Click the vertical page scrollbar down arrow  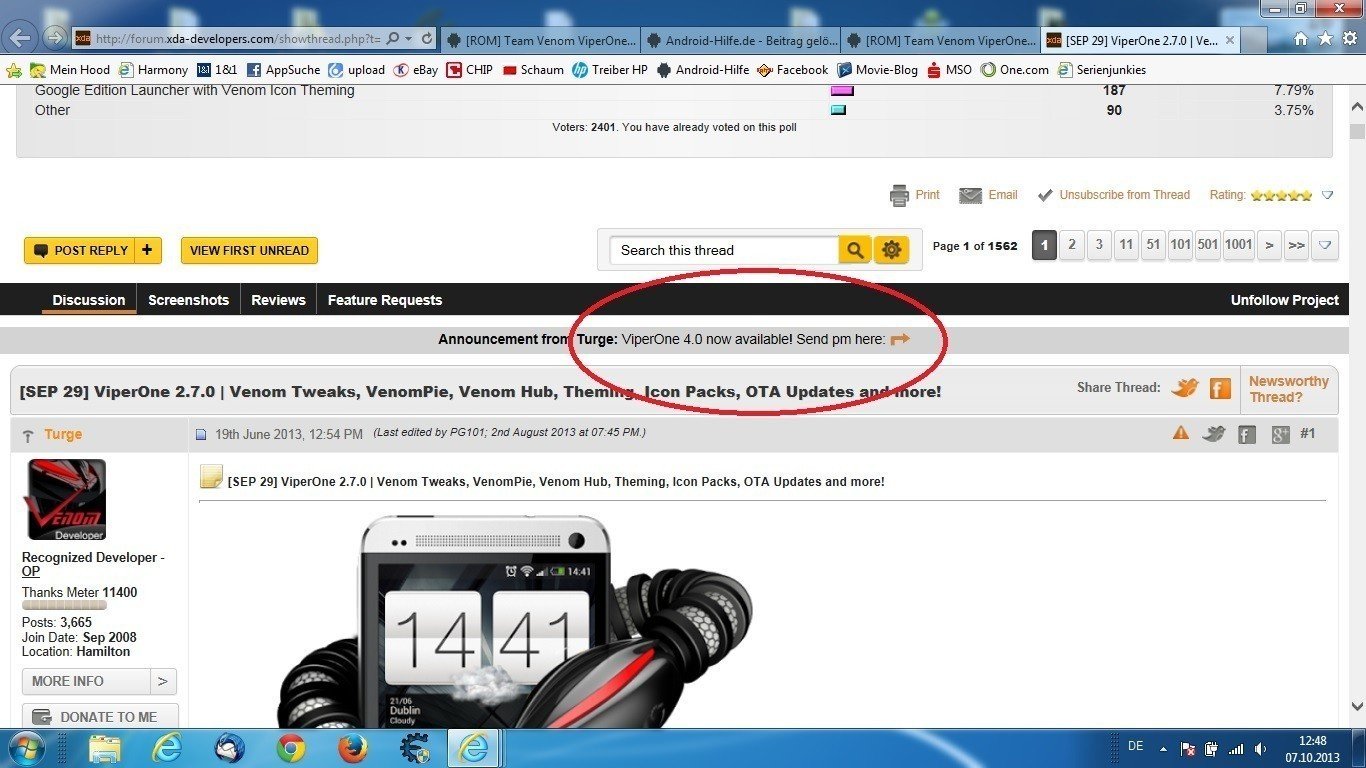coord(1357,705)
